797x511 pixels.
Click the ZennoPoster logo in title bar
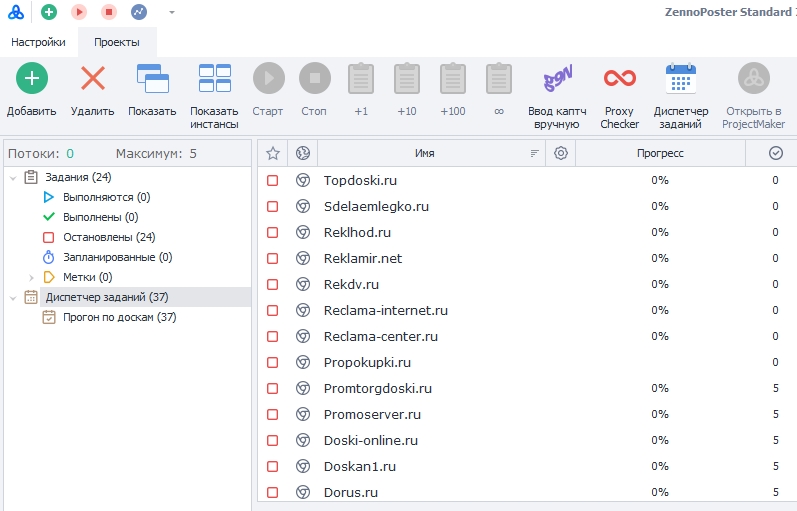(16, 12)
